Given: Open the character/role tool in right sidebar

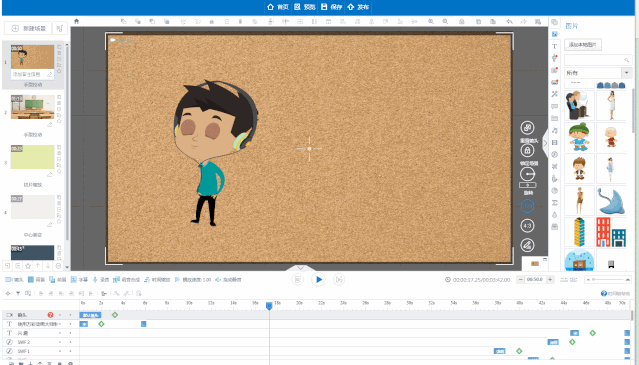Looking at the screenshot, I should click(555, 58).
